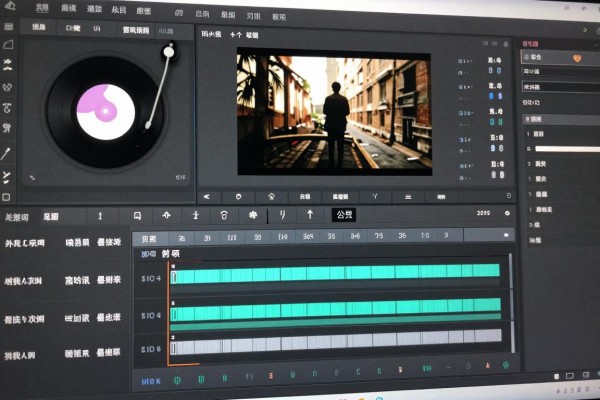600x400 pixels.
Task: Click the orange heart icon in right panel
Action: (x=577, y=58)
